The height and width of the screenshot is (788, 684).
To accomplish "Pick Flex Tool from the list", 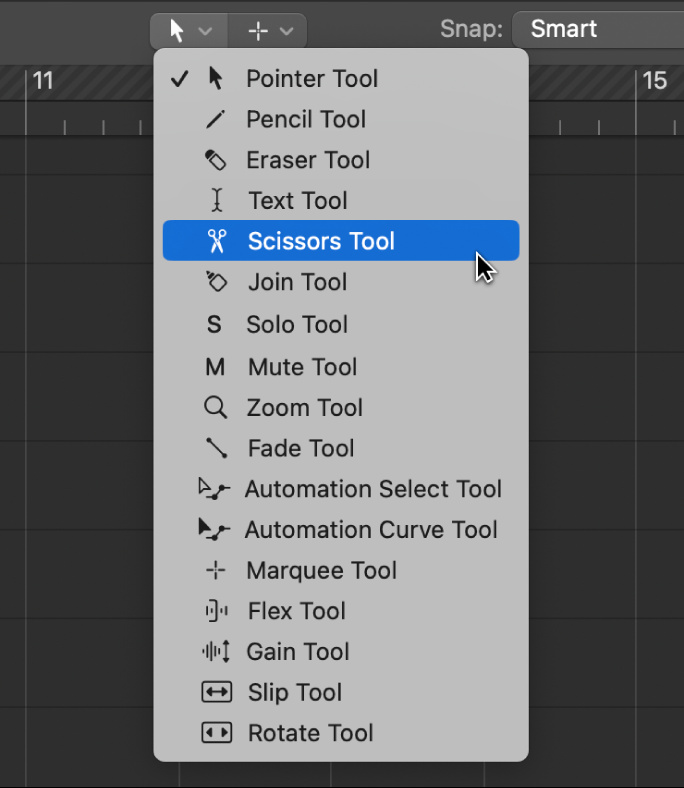I will pos(341,611).
